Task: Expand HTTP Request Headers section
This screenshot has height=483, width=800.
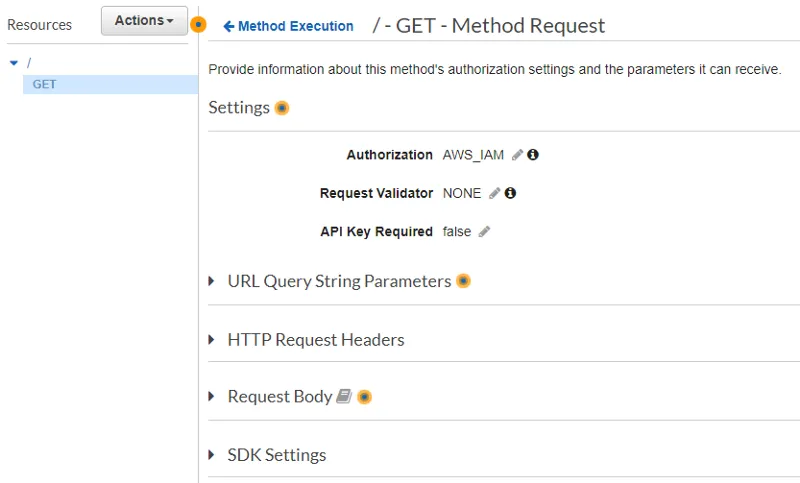Action: [211, 340]
